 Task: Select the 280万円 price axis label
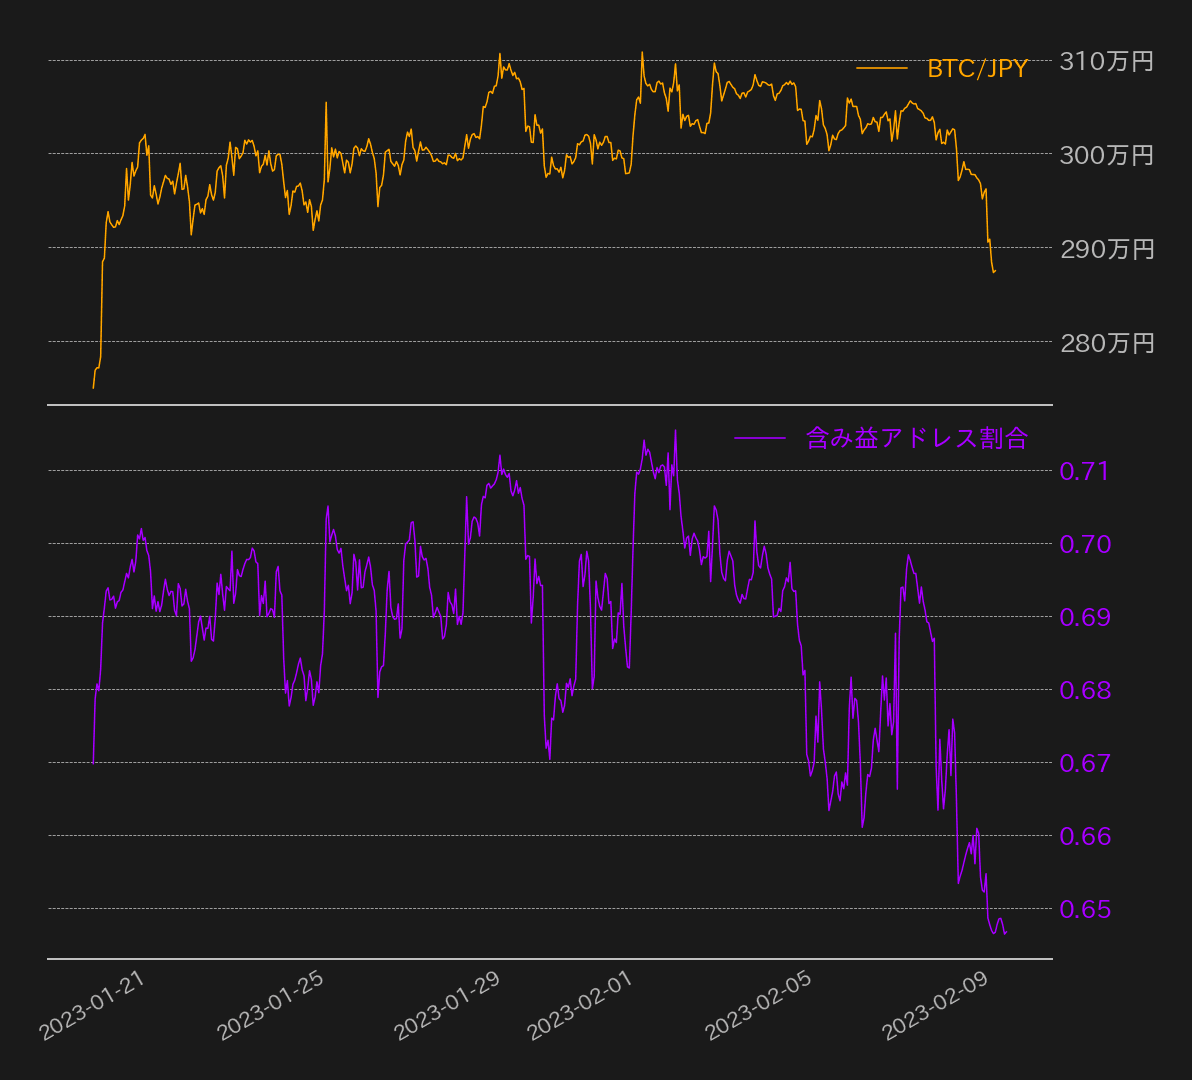tap(1106, 343)
